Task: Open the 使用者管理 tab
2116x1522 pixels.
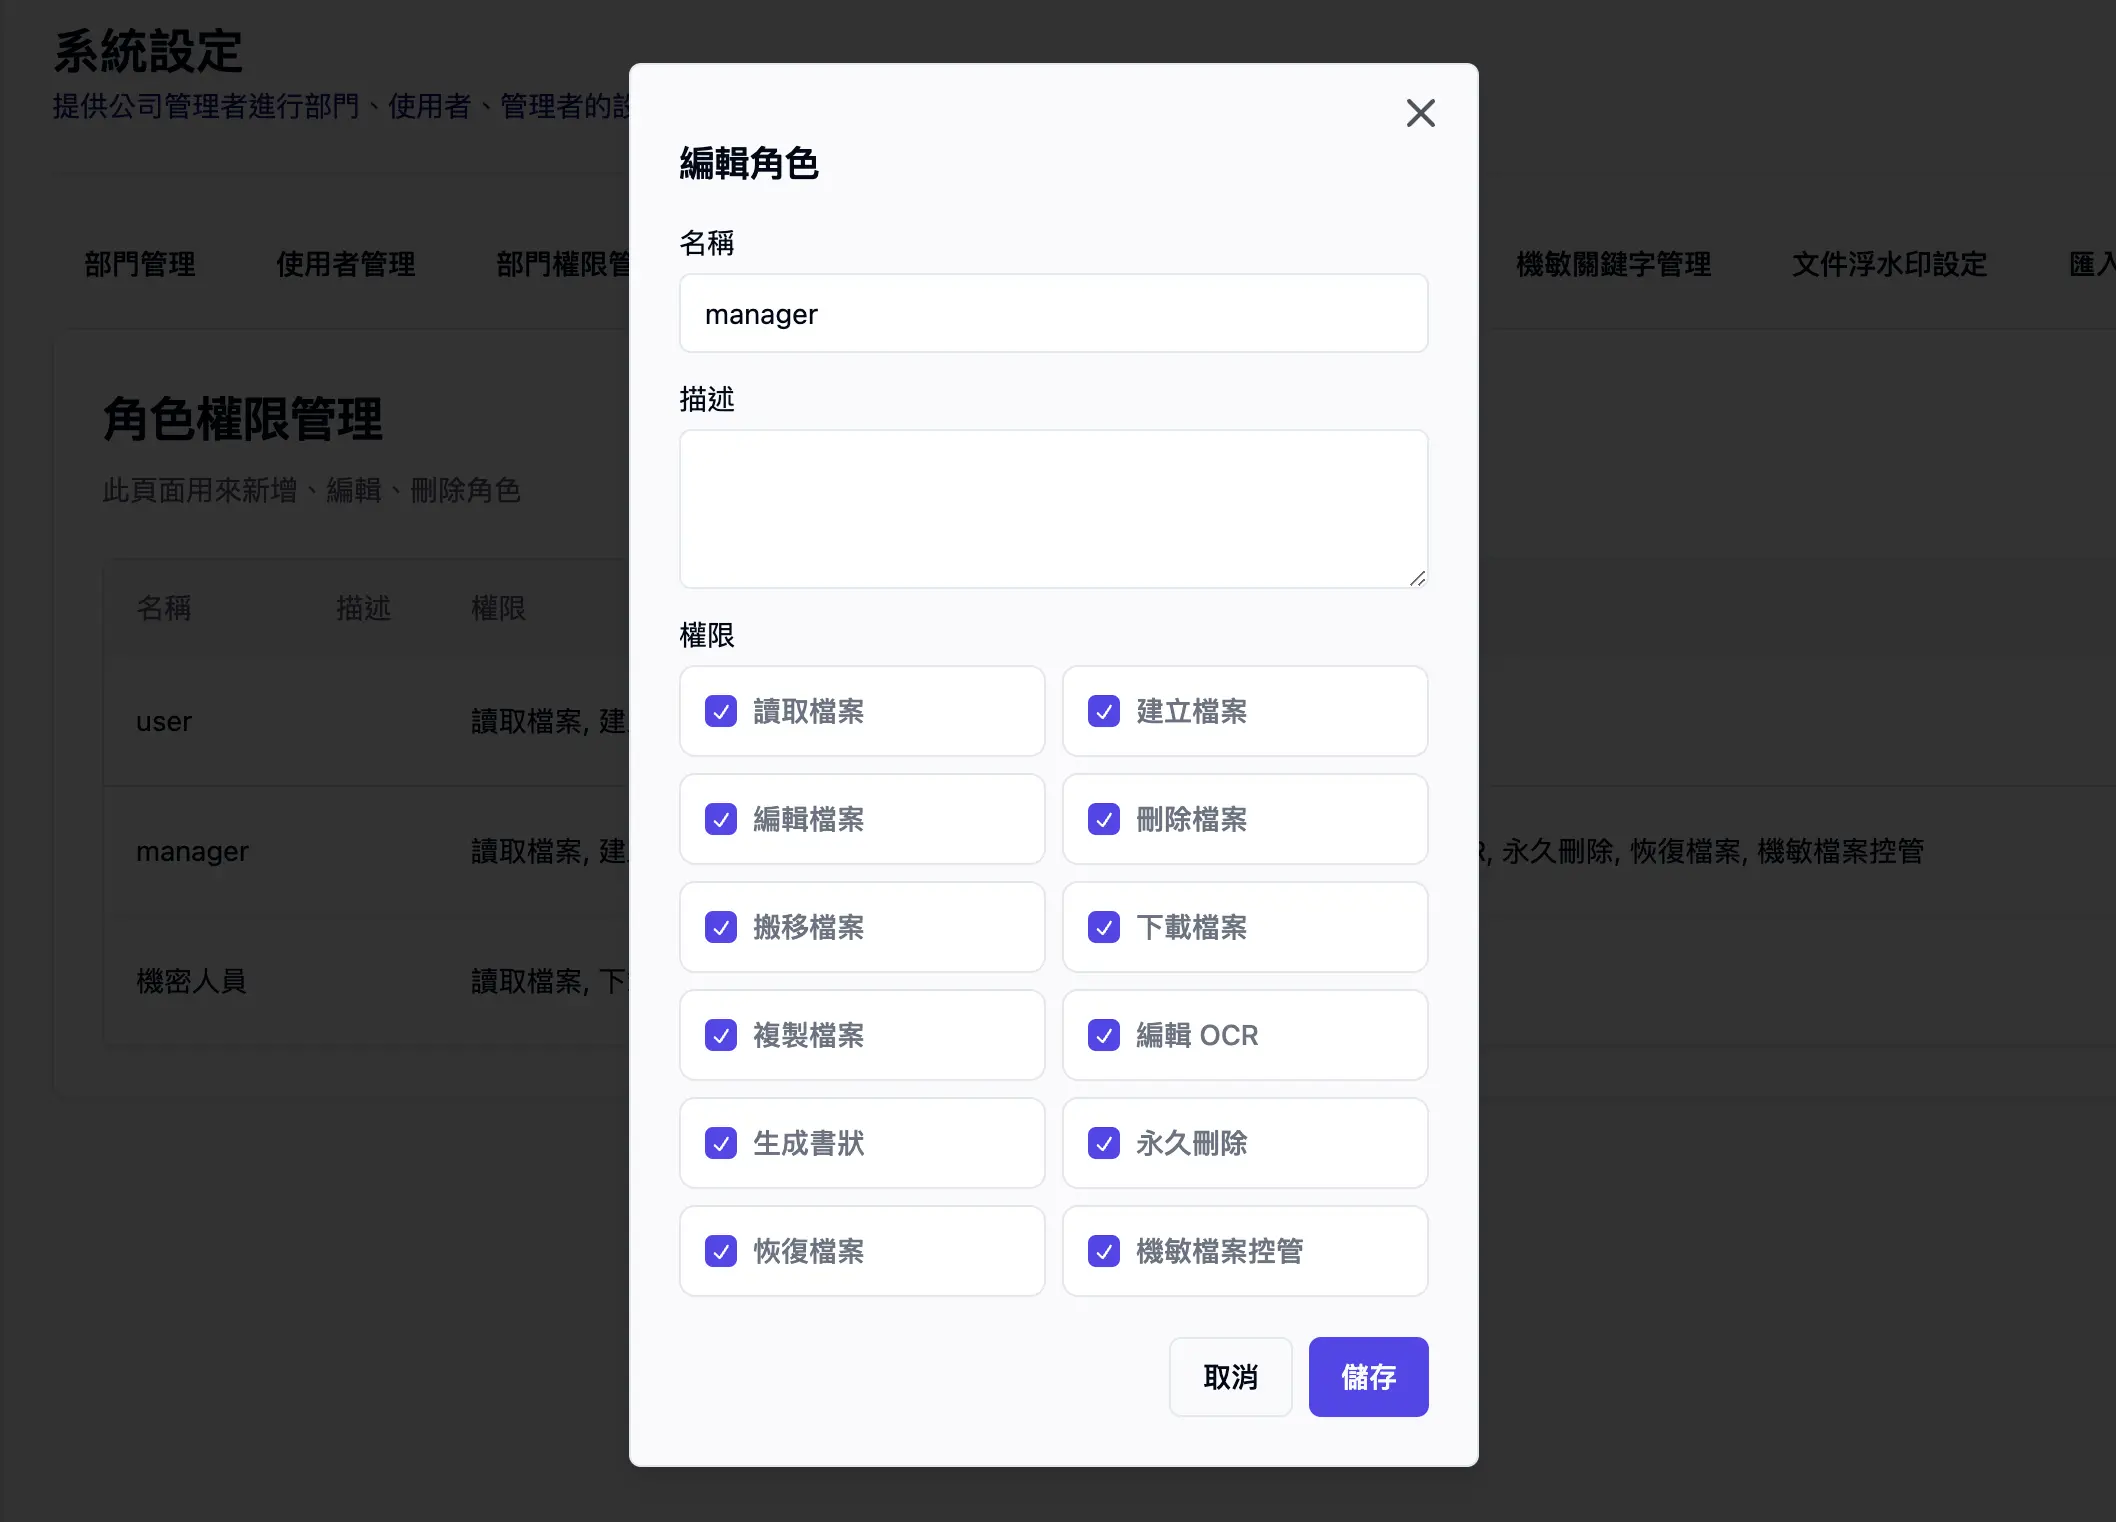Action: [345, 264]
